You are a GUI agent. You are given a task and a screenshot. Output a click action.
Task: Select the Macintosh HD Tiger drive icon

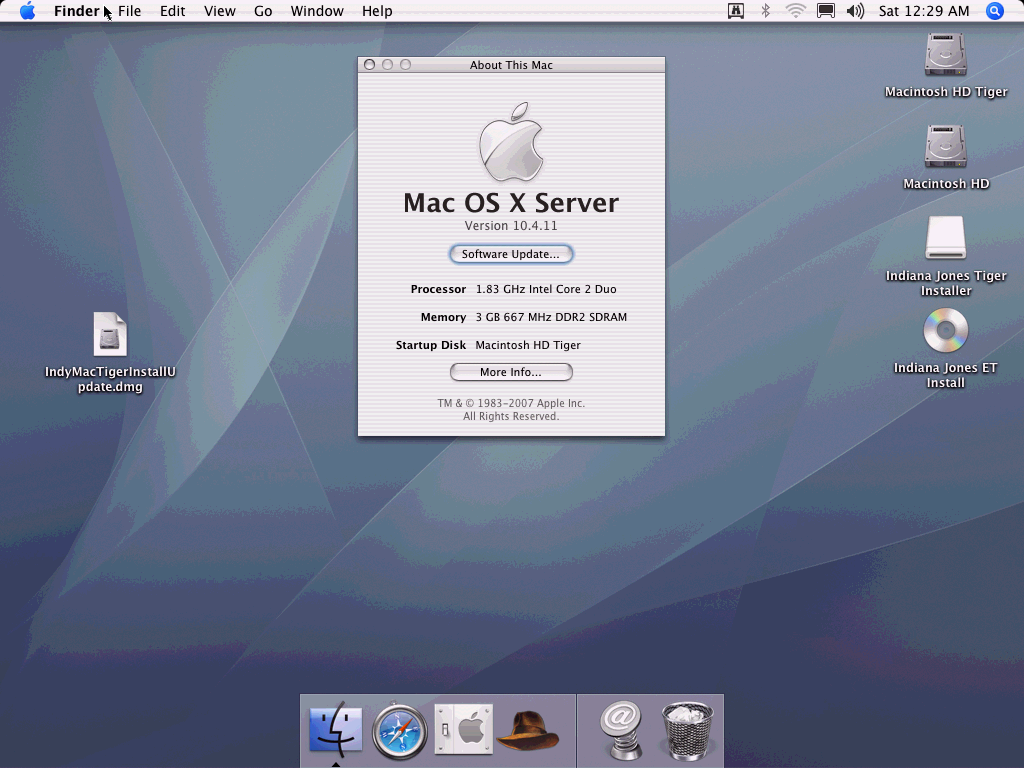[945, 55]
